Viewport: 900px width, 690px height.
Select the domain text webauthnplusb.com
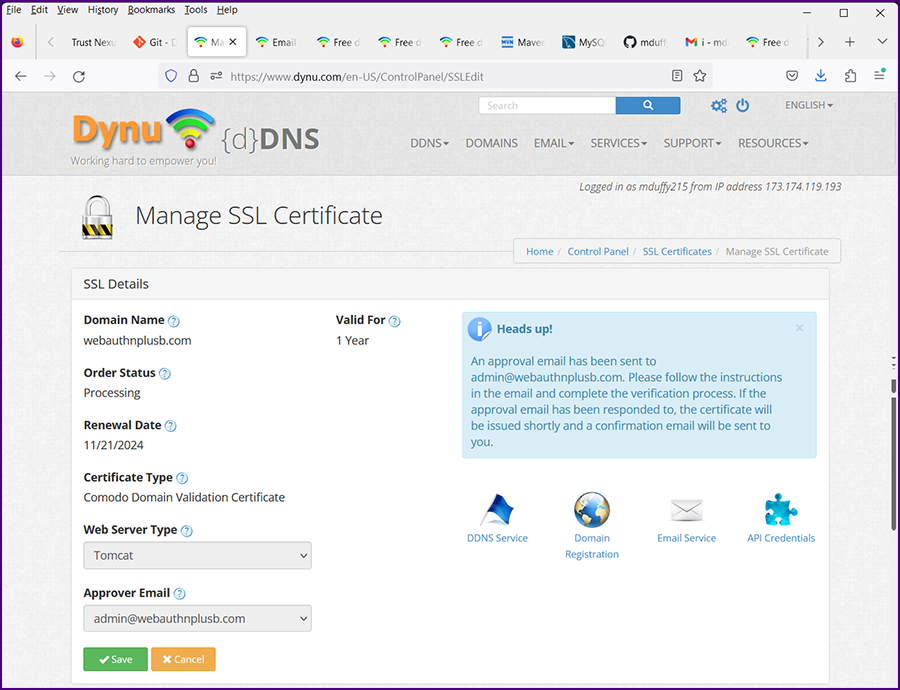pos(137,340)
